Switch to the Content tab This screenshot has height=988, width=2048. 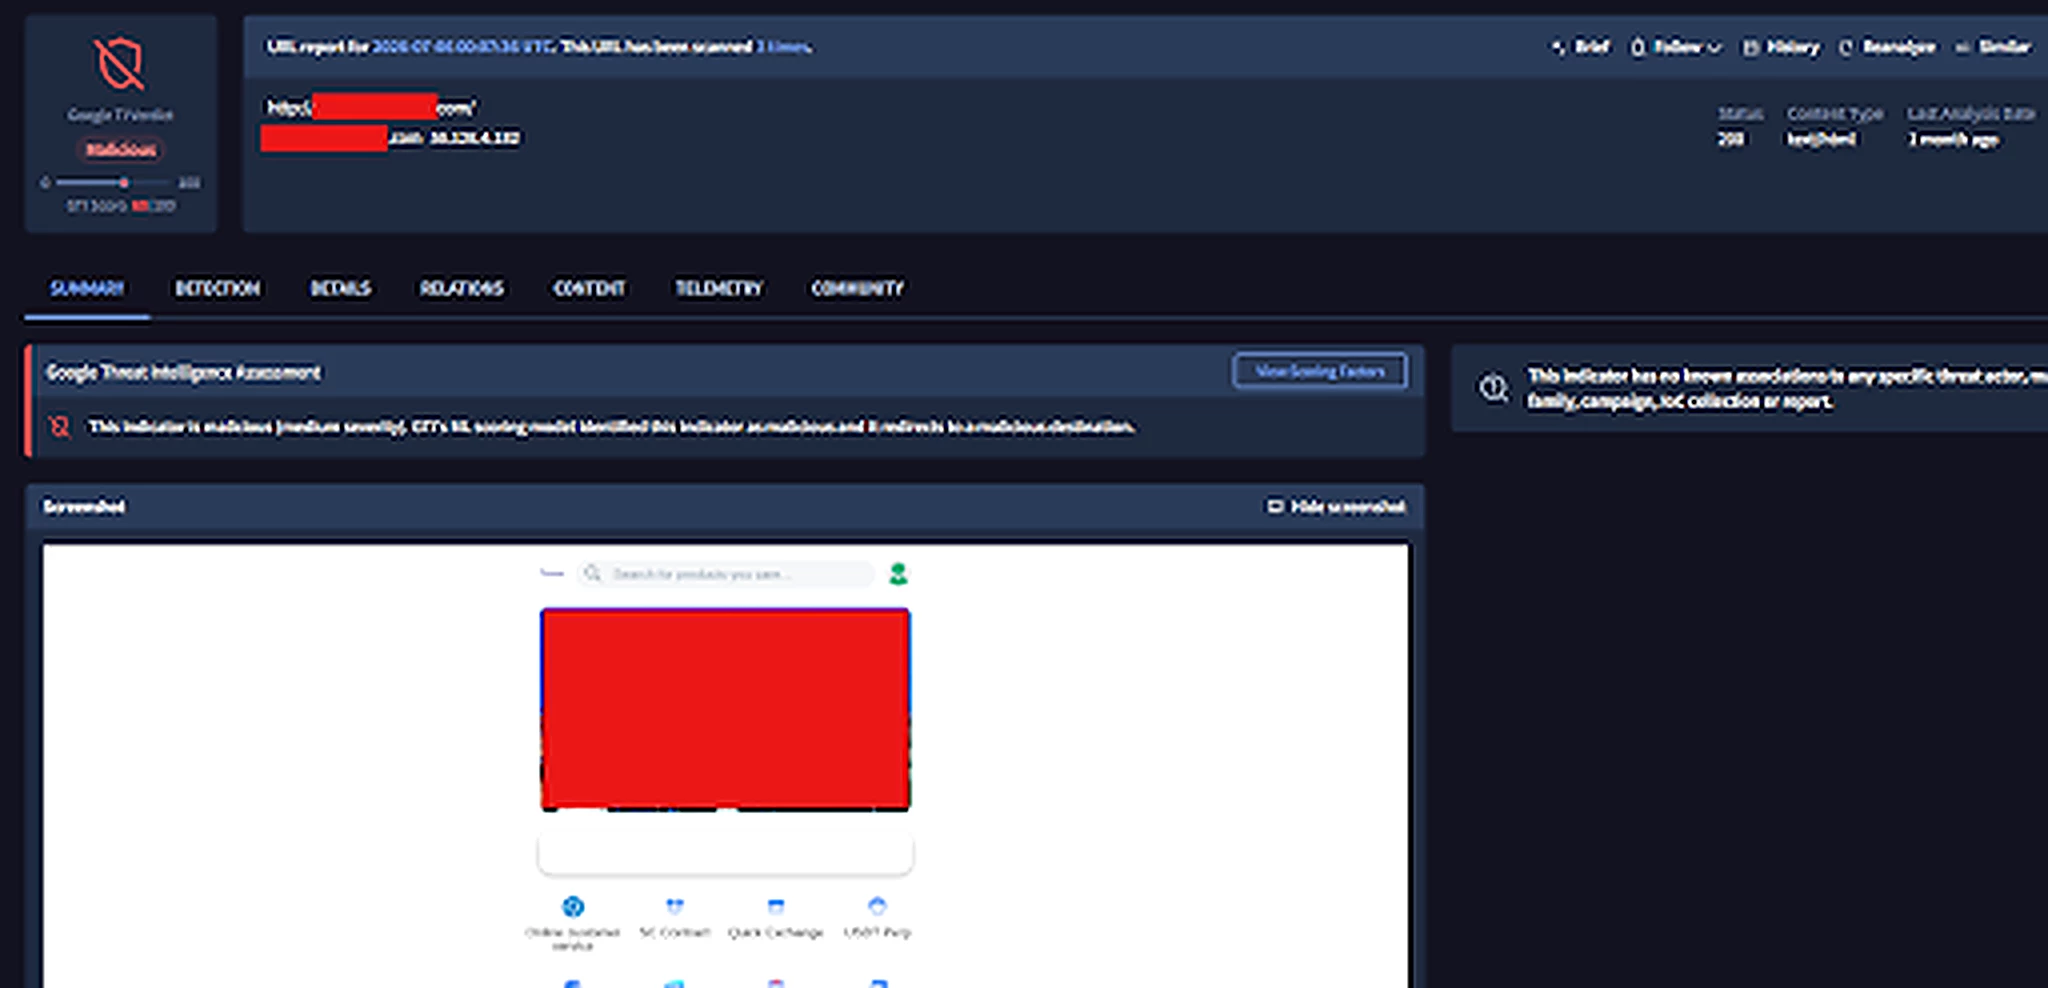click(x=589, y=288)
